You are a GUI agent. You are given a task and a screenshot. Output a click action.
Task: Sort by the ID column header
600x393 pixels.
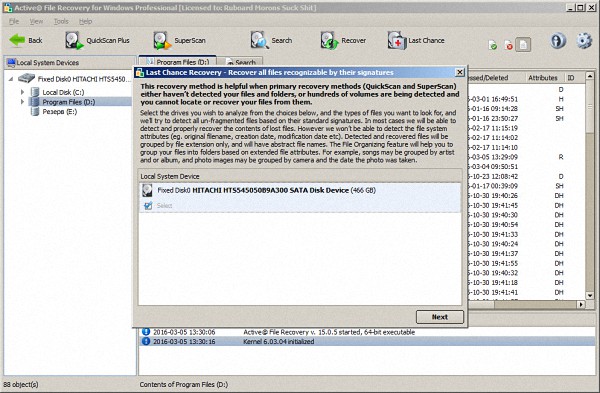(x=574, y=78)
